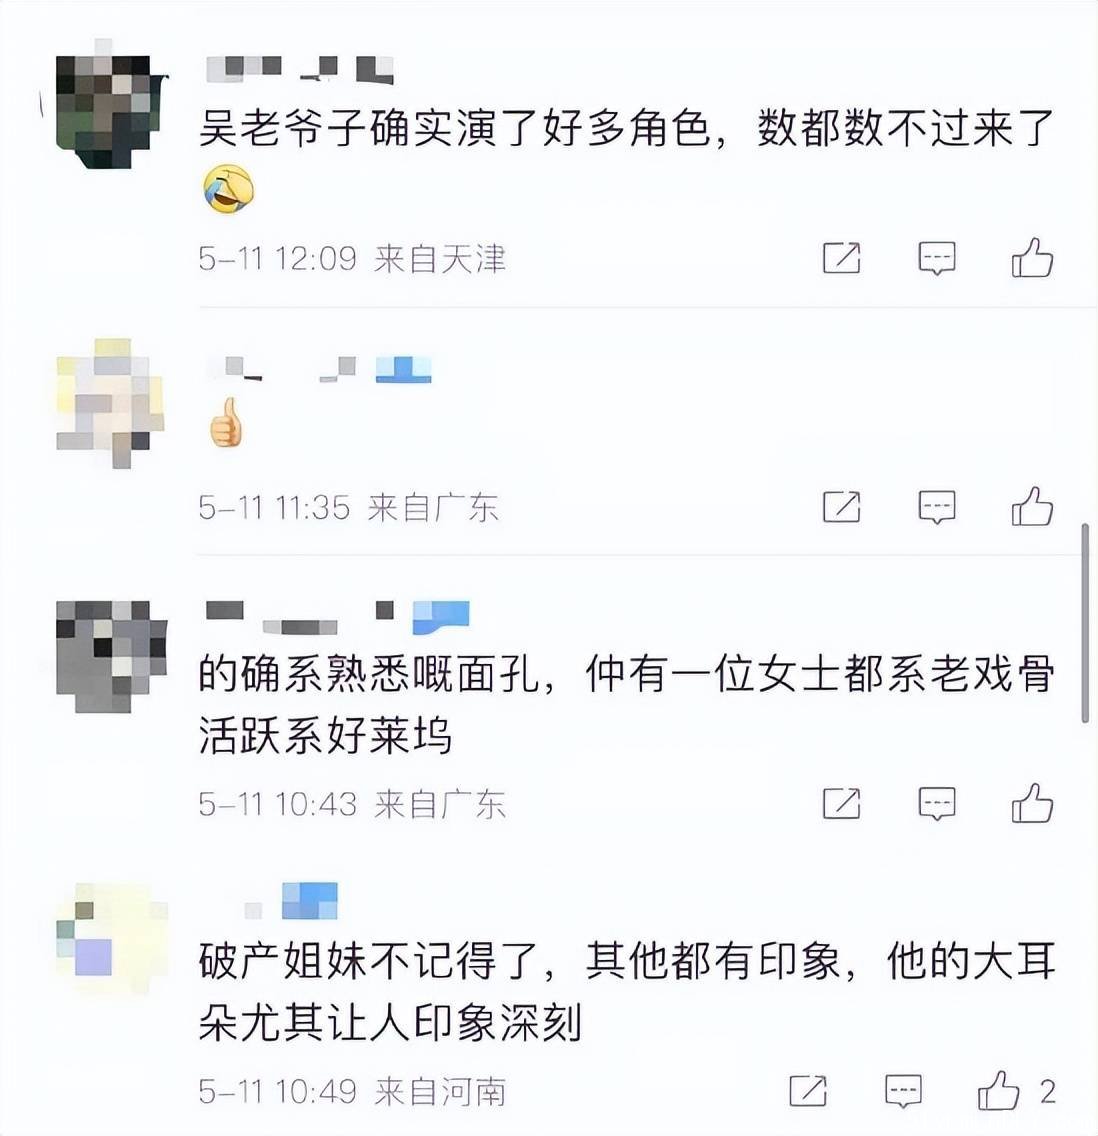Open the username above the 吴老爷子 comment
The image size is (1098, 1136).
pyautogui.click(x=300, y=70)
